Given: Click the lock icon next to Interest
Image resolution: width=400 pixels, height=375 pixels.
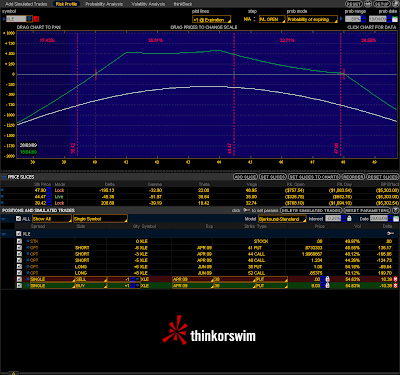Looking at the screenshot, I should tap(349, 219).
